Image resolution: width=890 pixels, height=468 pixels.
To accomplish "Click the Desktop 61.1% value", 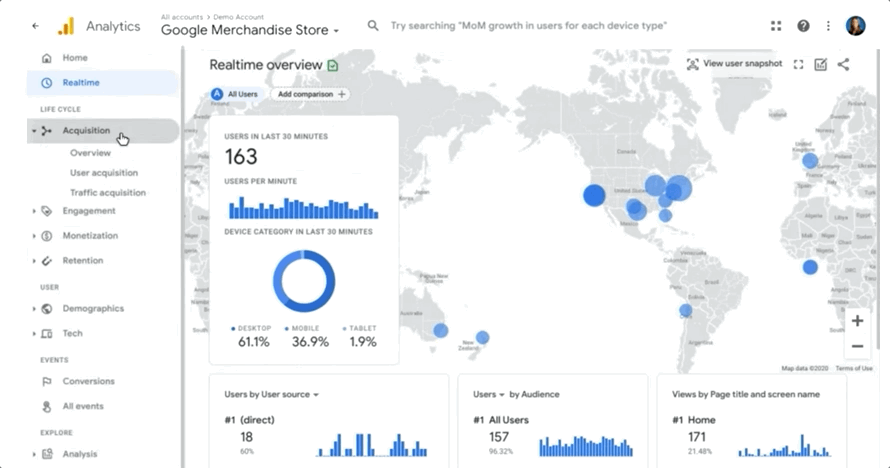I will 254,342.
